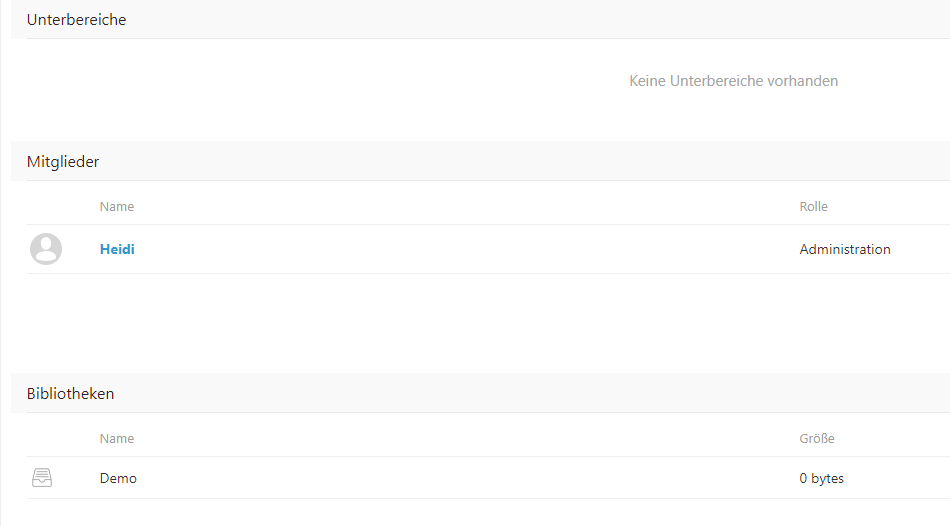Click Heidi's avatar icon
The image size is (950, 526).
coord(46,249)
